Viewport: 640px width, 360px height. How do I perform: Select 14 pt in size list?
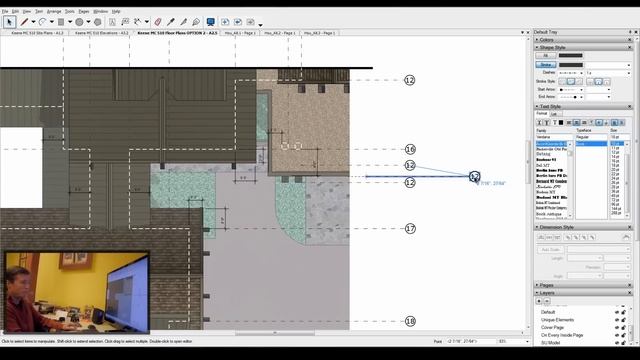click(615, 157)
